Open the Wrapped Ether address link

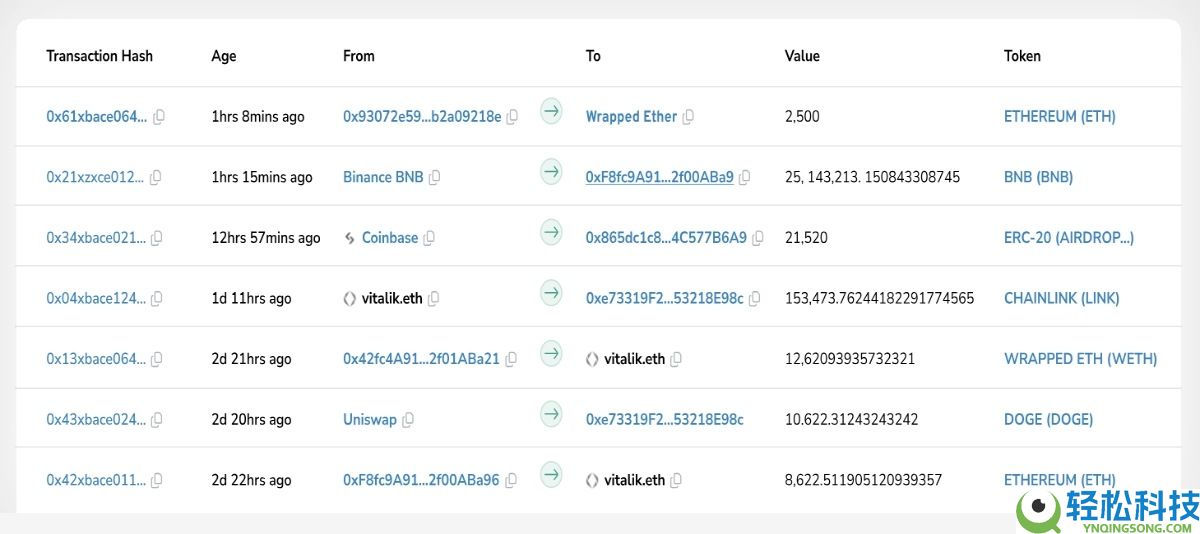point(631,117)
